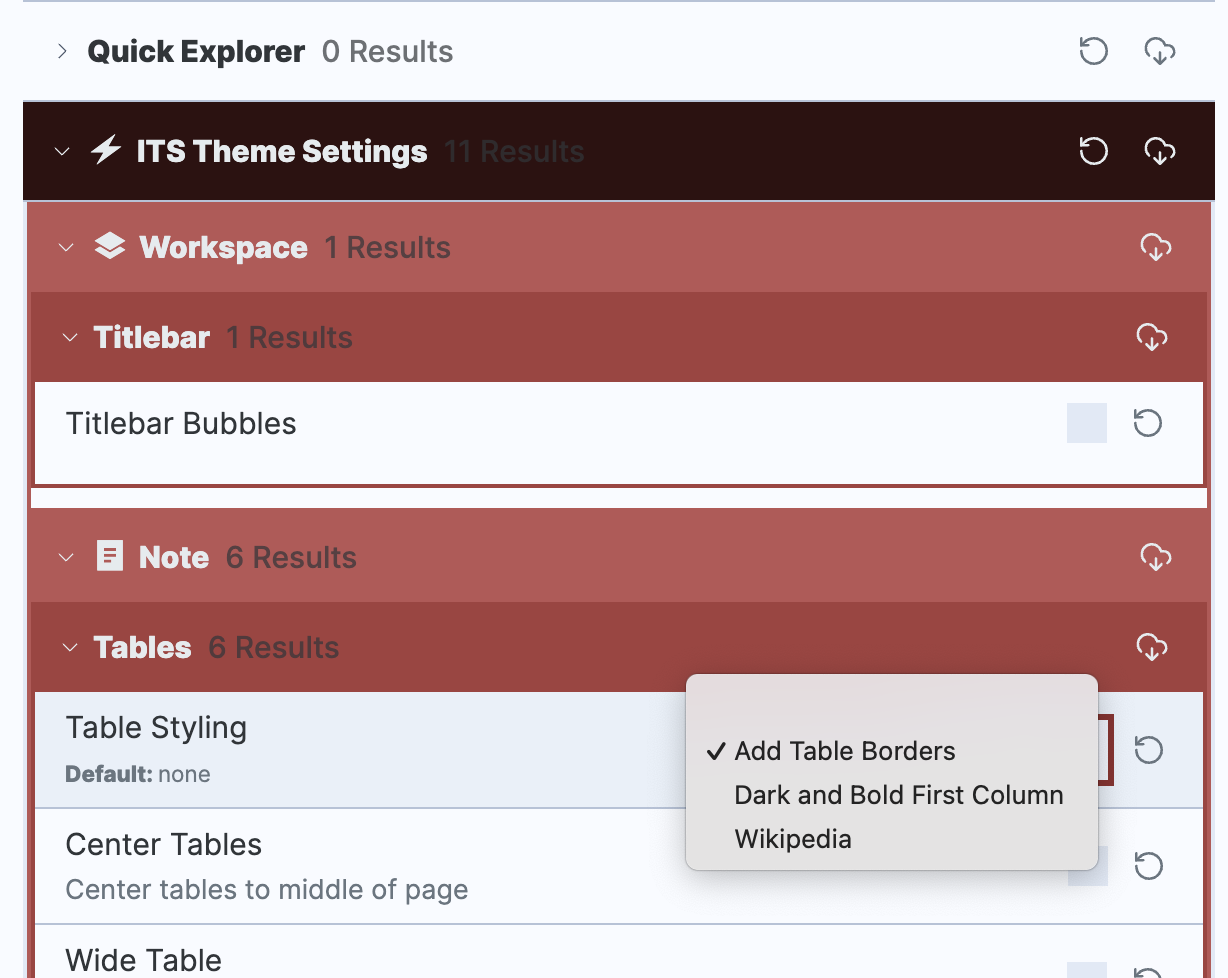Click the note document icon beside Note section
The height and width of the screenshot is (978, 1228).
112,556
